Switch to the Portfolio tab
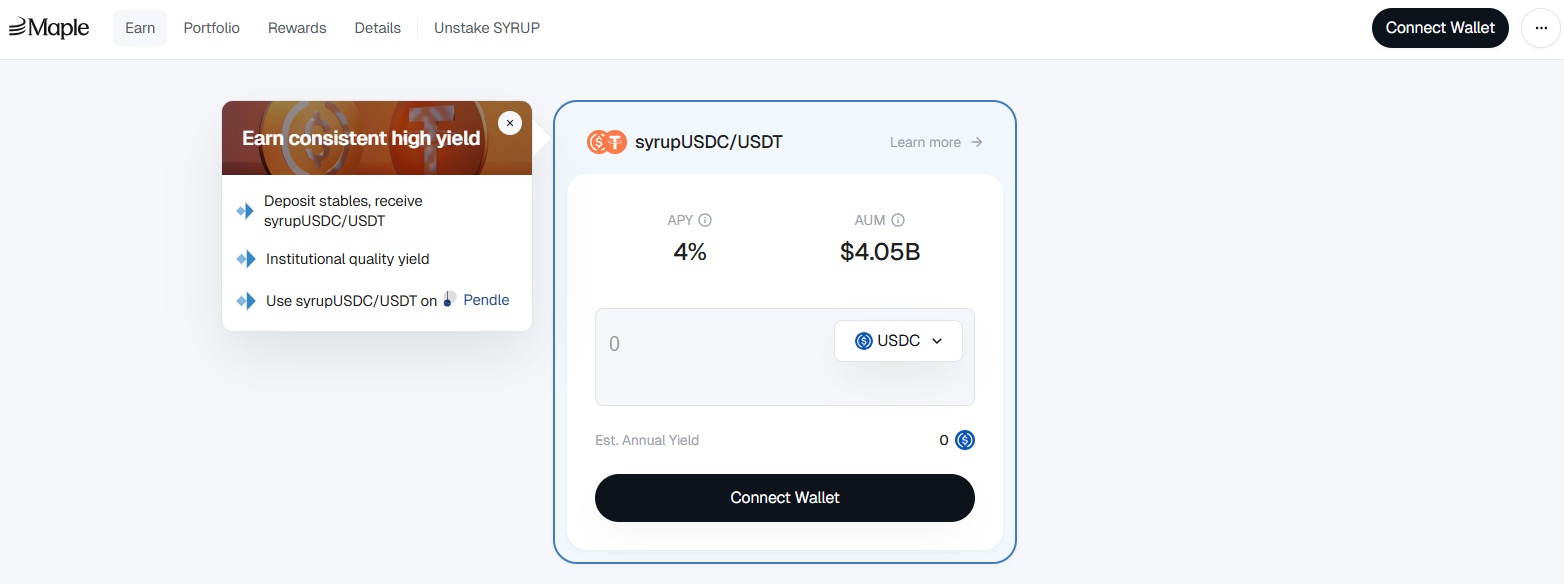Screen dimensions: 1564x584 tap(212, 28)
